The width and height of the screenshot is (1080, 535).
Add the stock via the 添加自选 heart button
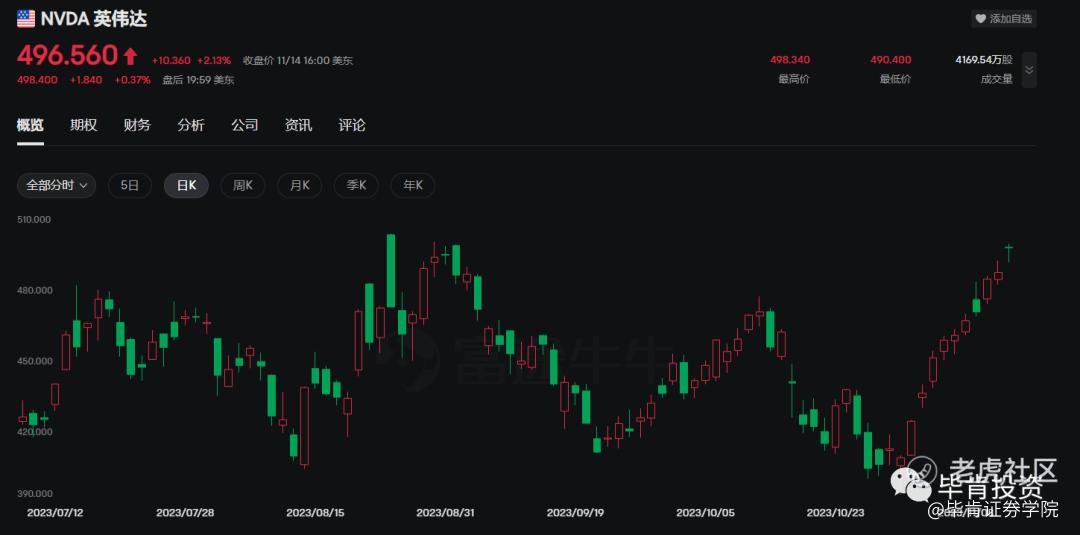point(1004,19)
